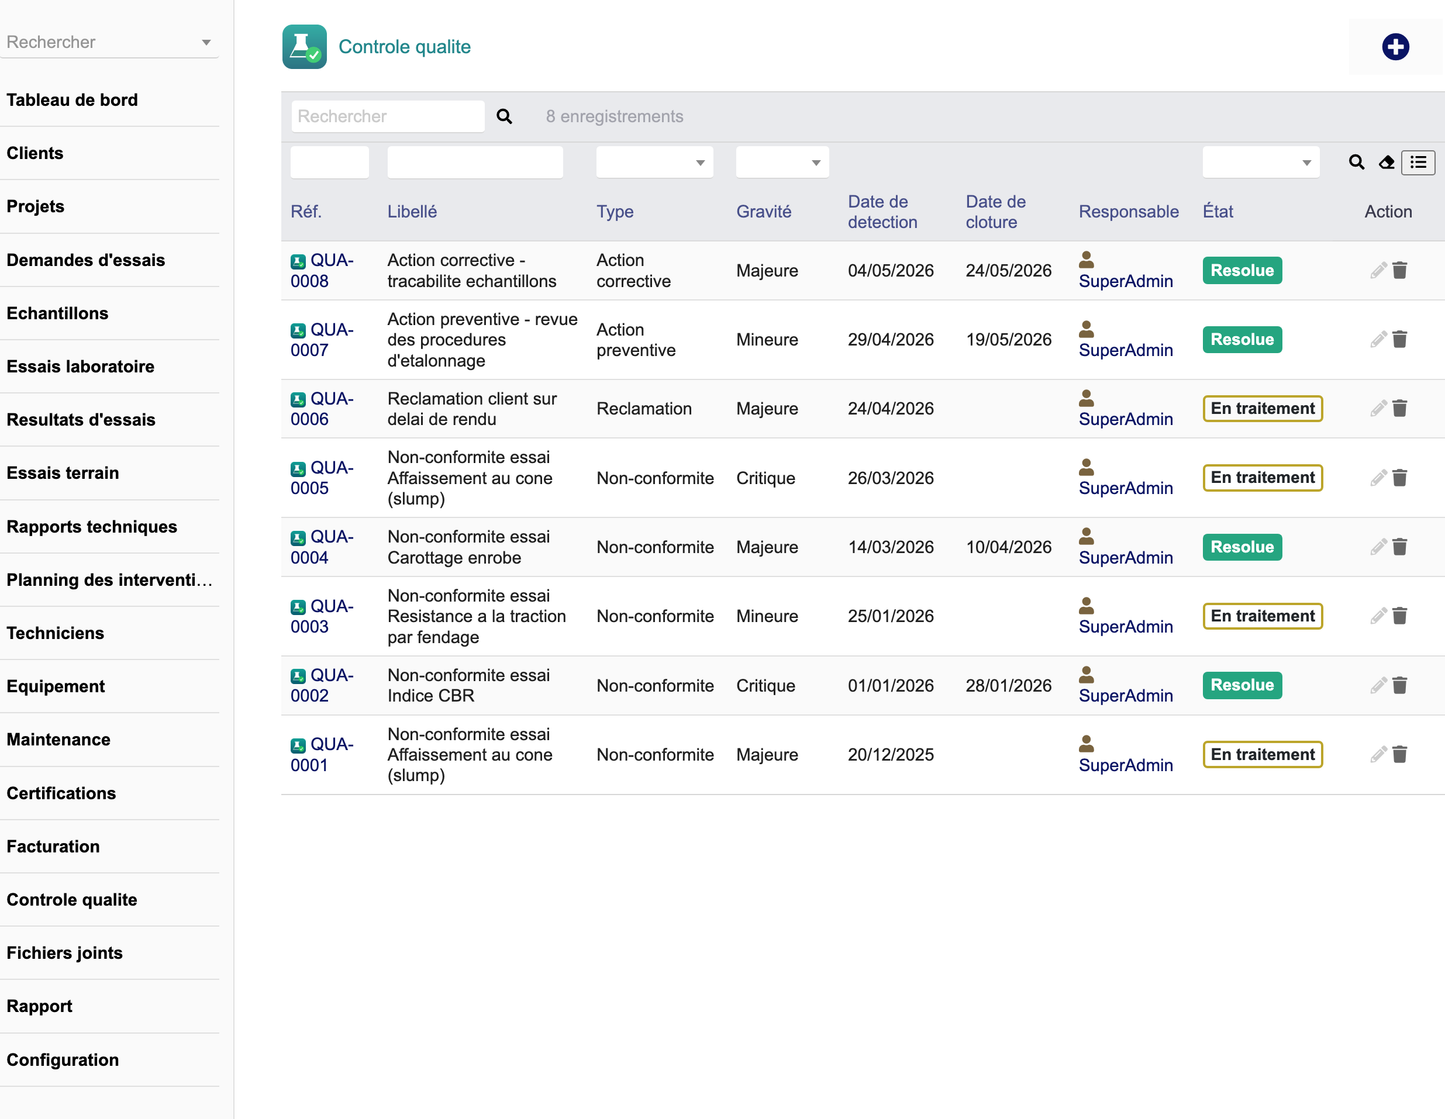Edit record QUA-0001 with pencil icon

(x=1378, y=754)
